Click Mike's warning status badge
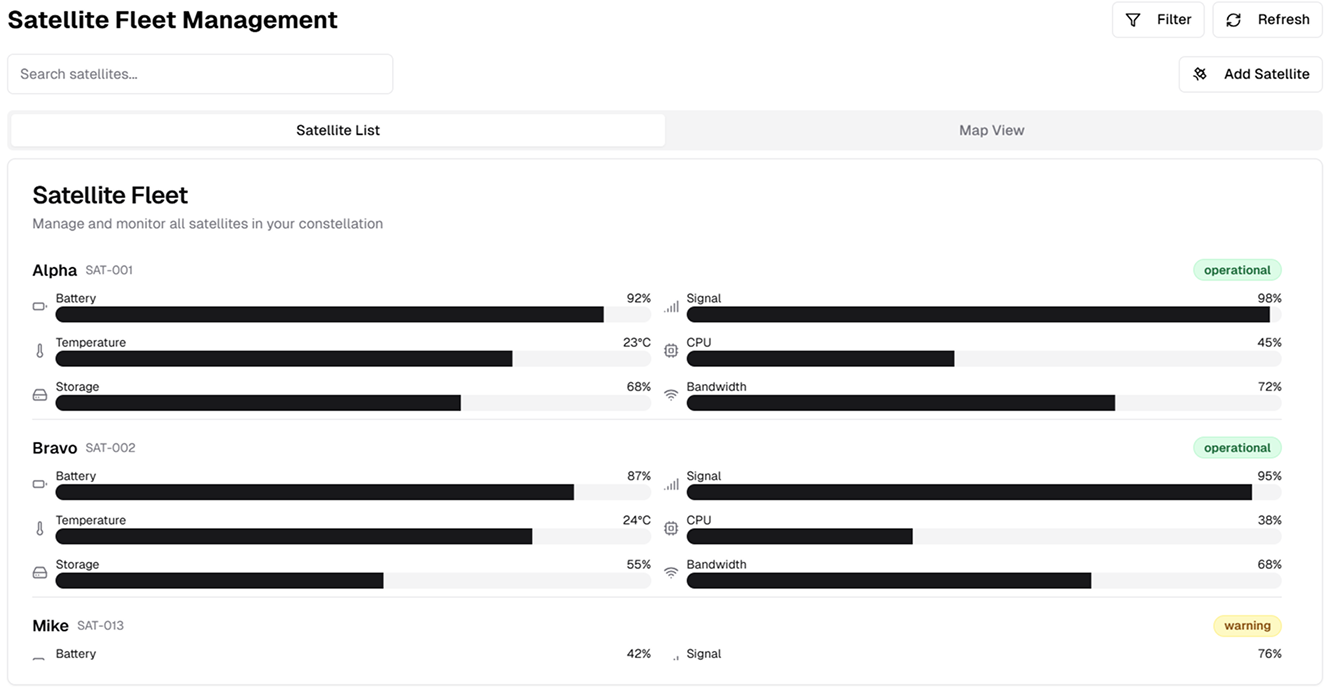 pyautogui.click(x=1247, y=626)
